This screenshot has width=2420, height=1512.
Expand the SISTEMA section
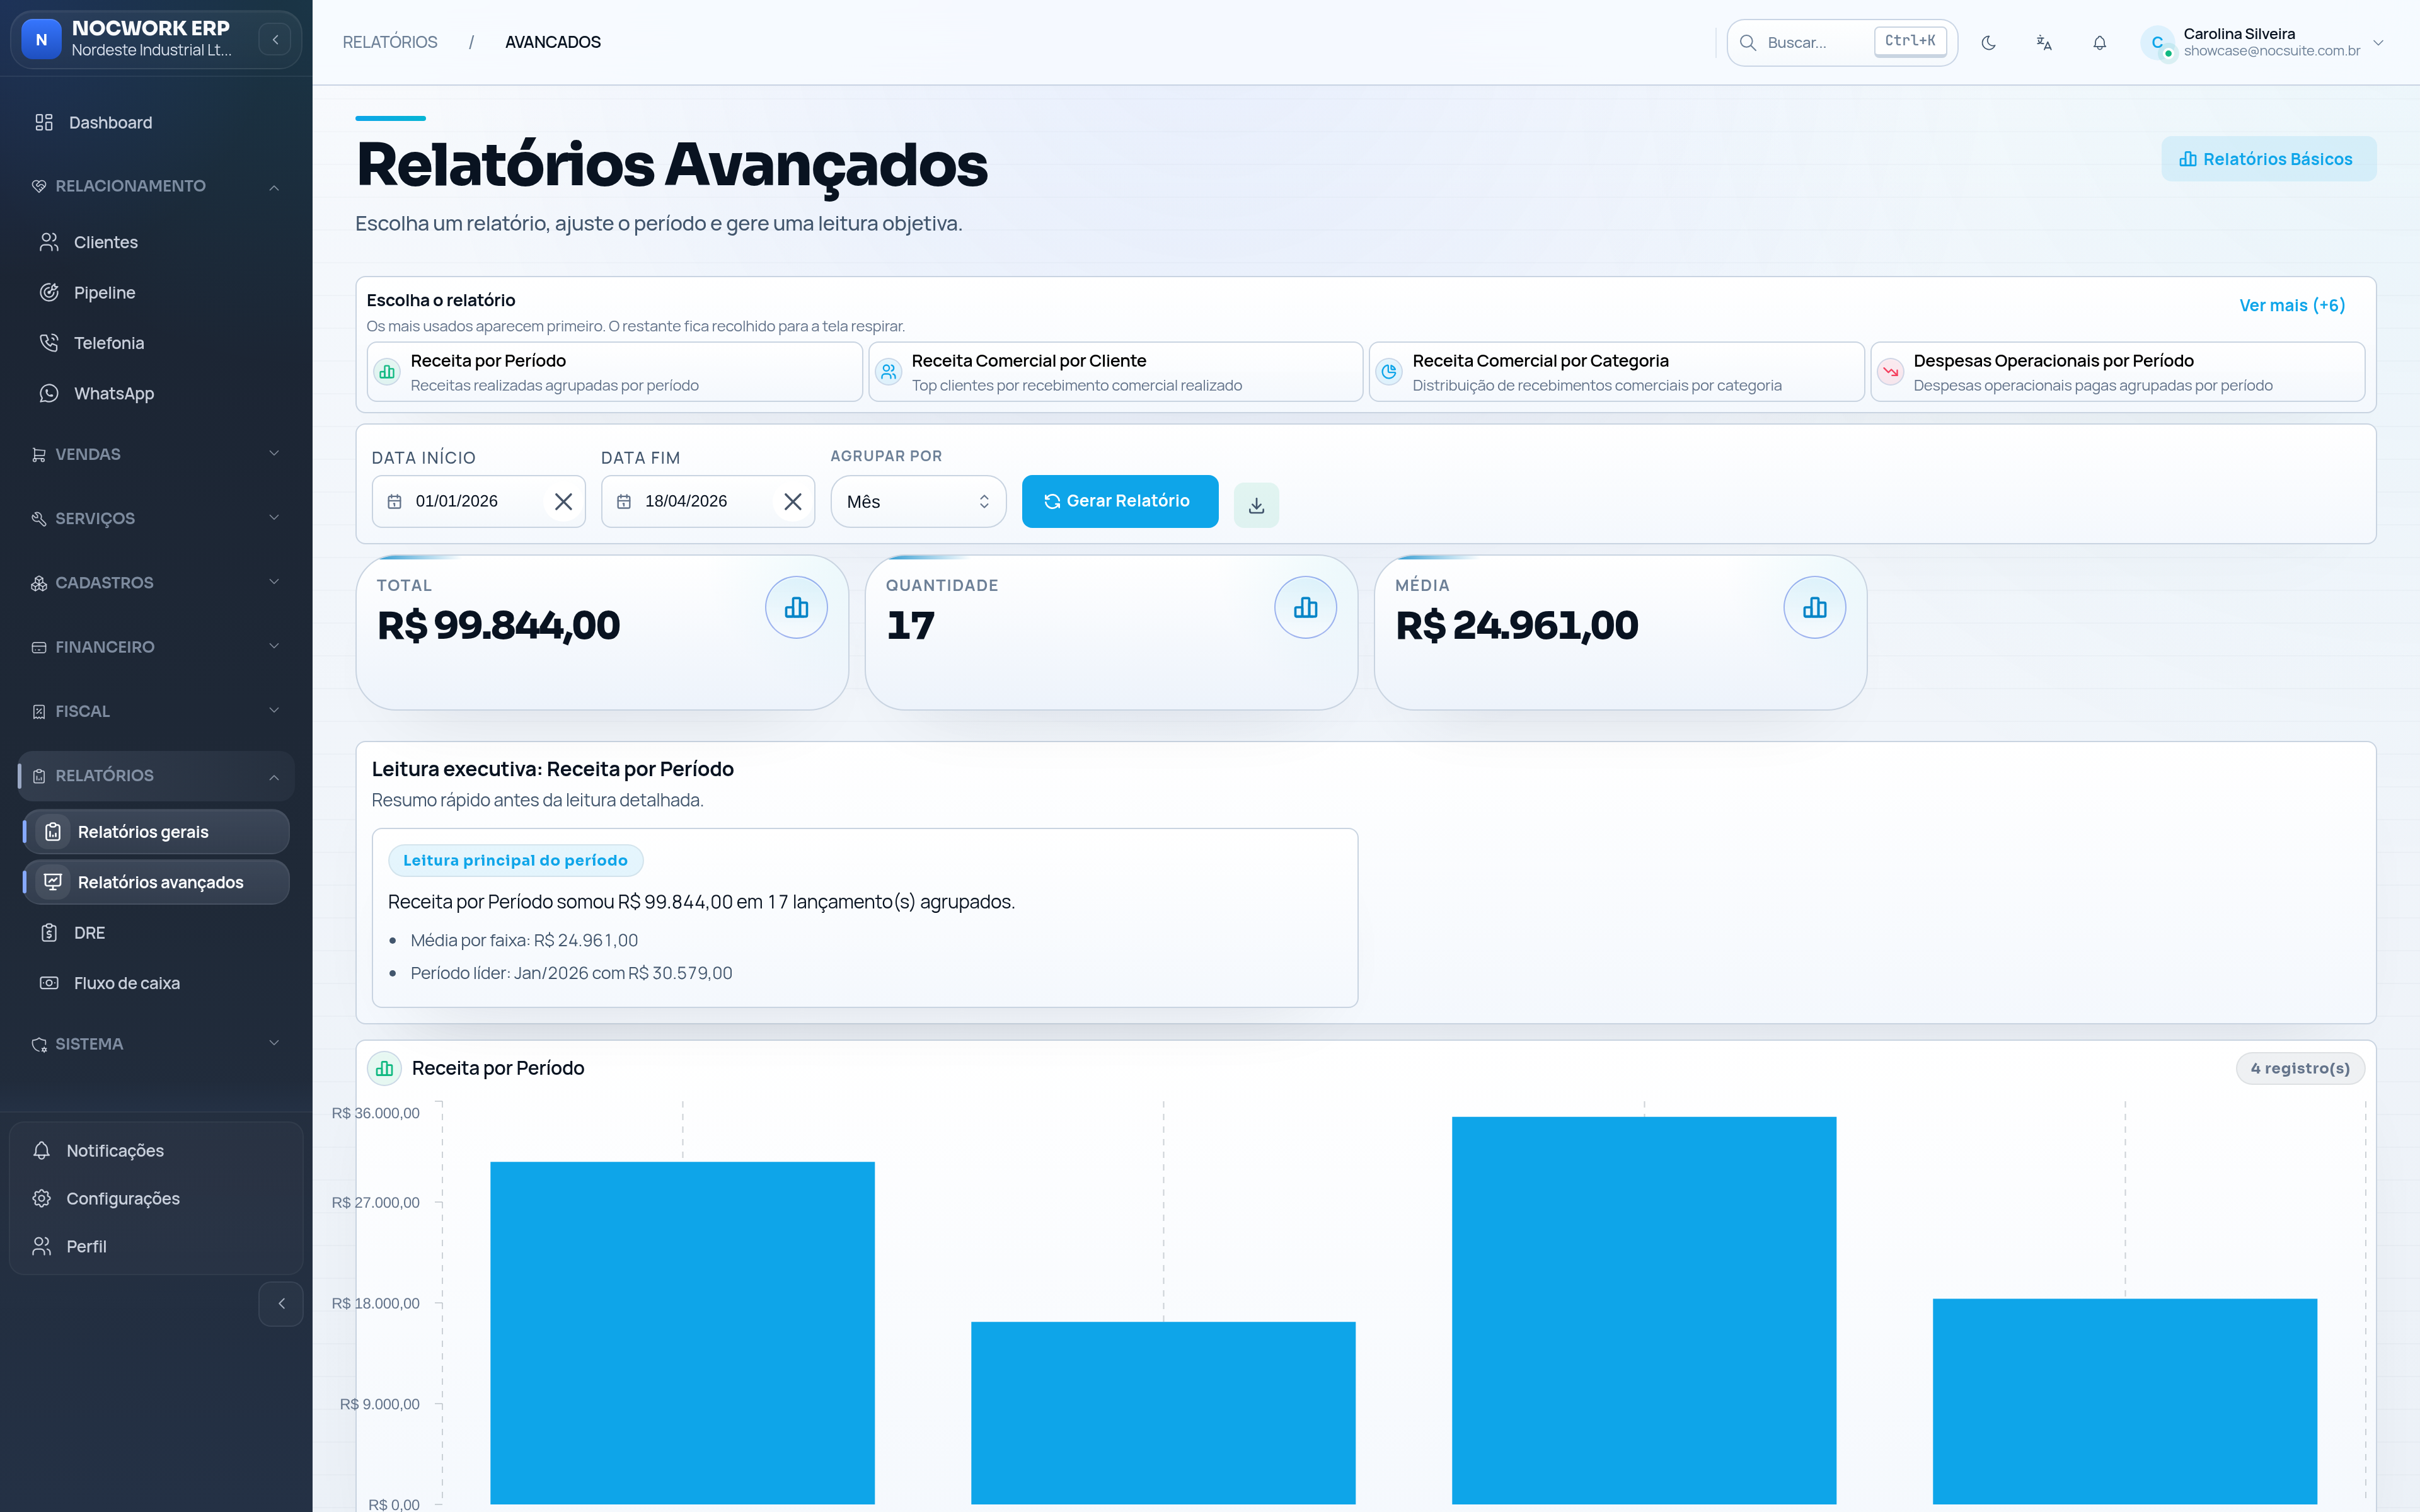[x=156, y=1044]
